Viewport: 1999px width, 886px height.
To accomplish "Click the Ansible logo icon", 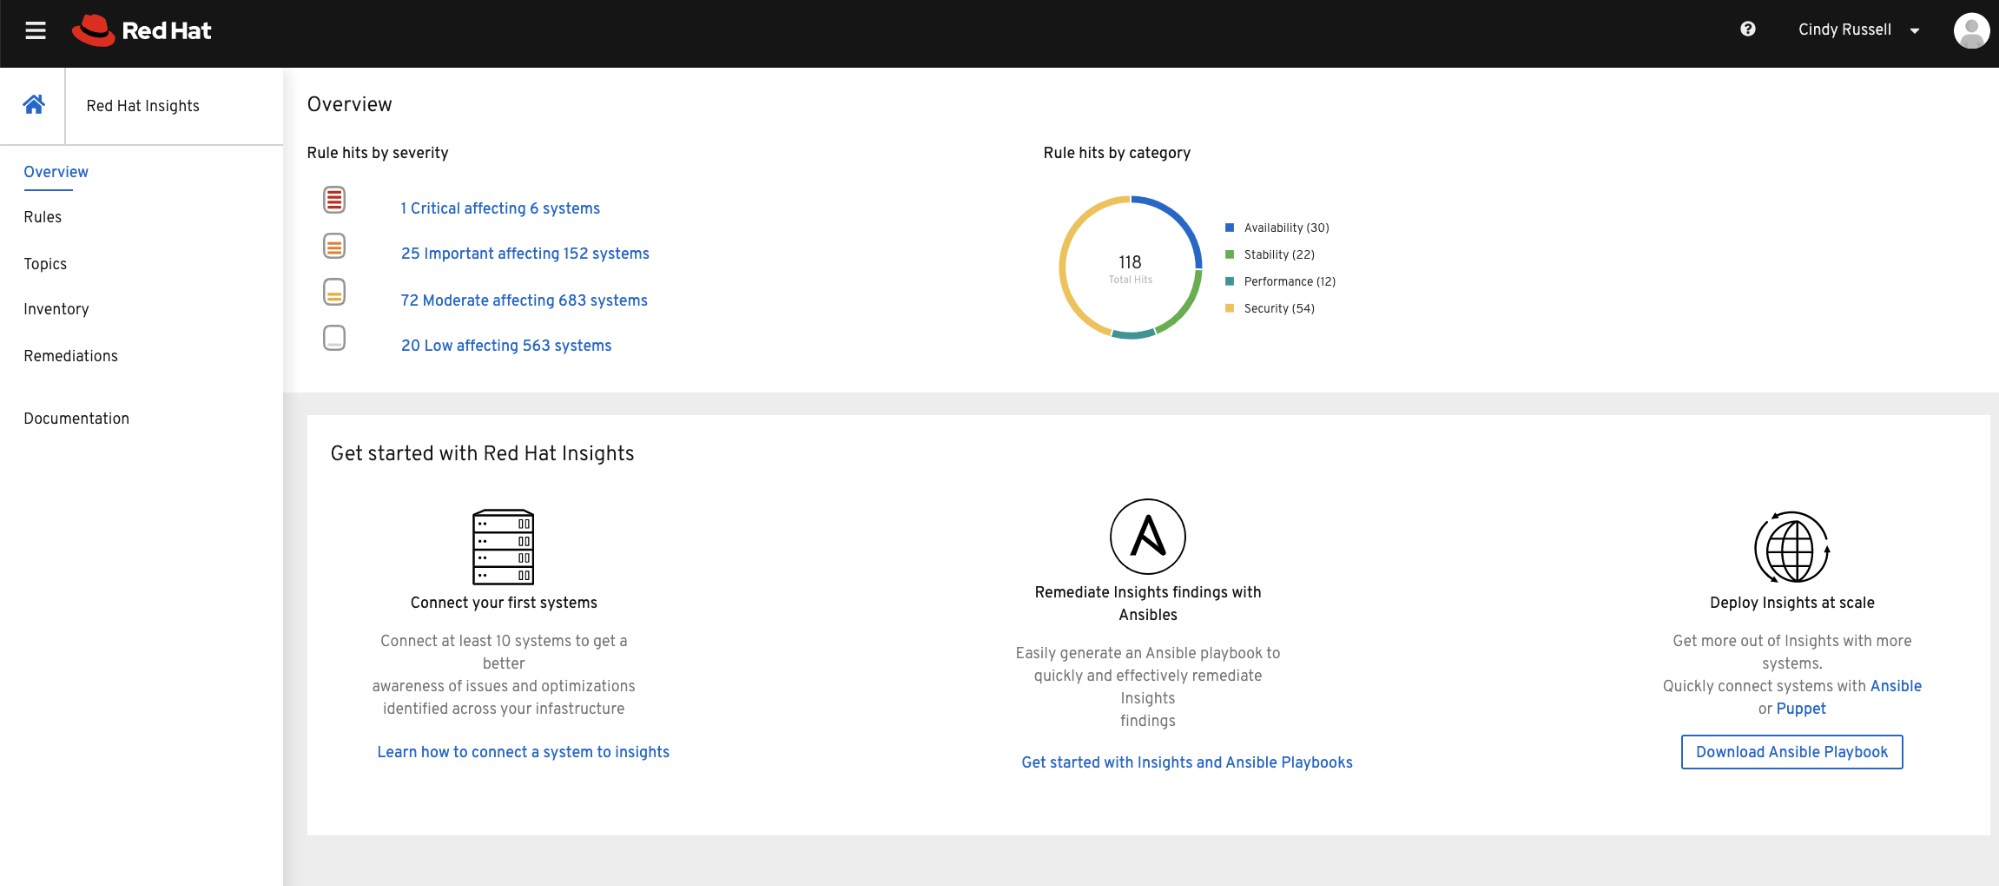I will (x=1147, y=537).
